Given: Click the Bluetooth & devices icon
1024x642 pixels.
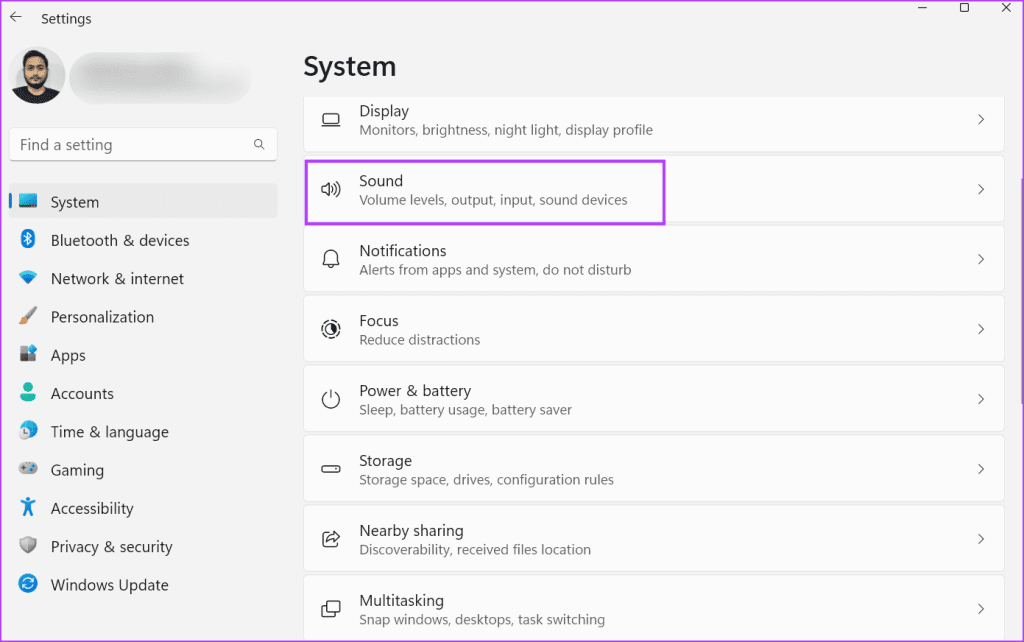Looking at the screenshot, I should [28, 240].
